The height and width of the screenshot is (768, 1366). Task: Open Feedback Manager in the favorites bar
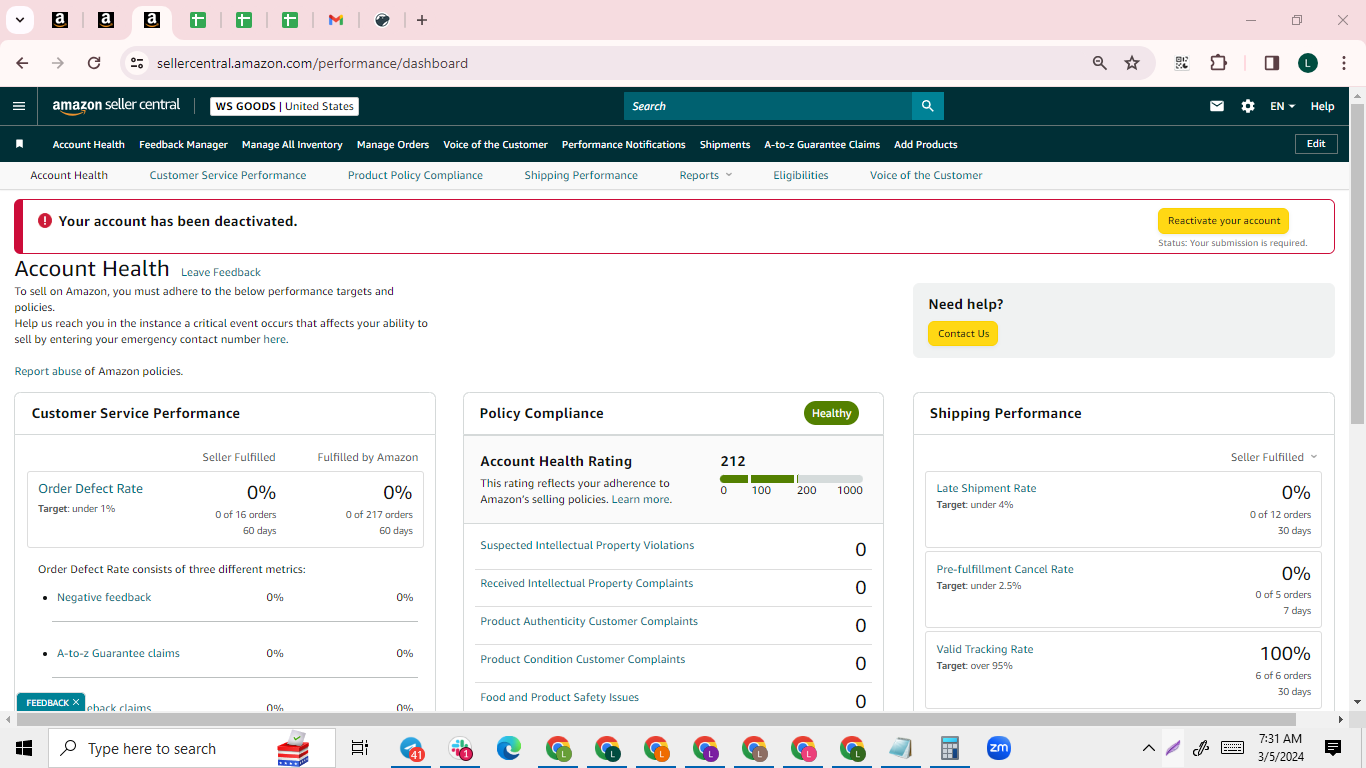183,144
